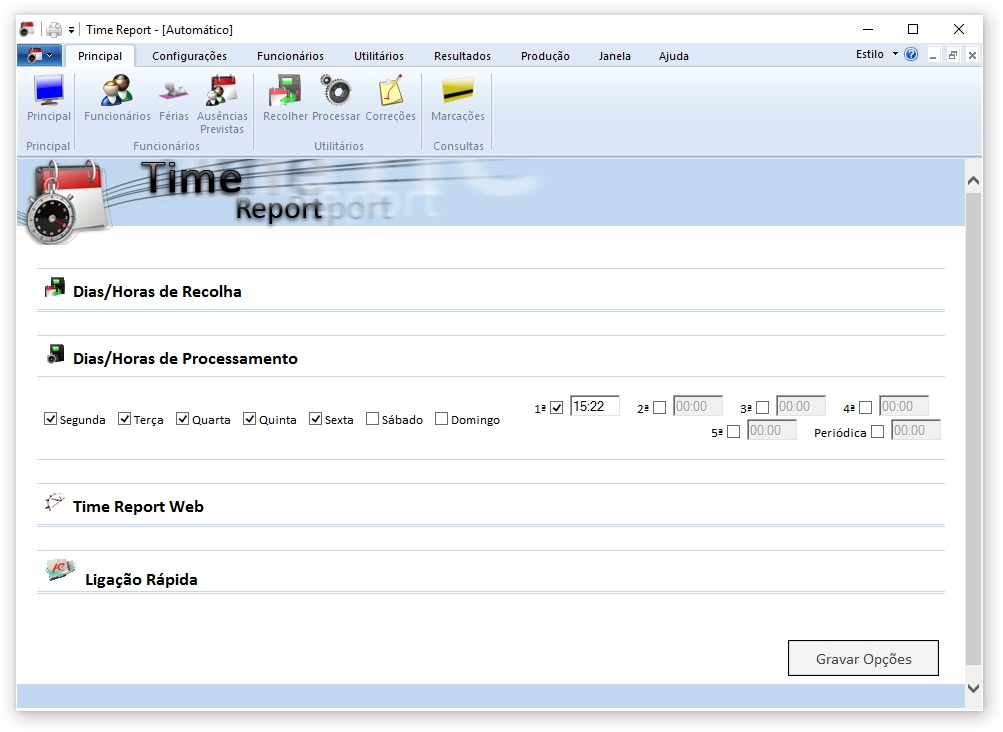Open the Janela menu tab
The image size is (1003, 732).
coord(615,56)
